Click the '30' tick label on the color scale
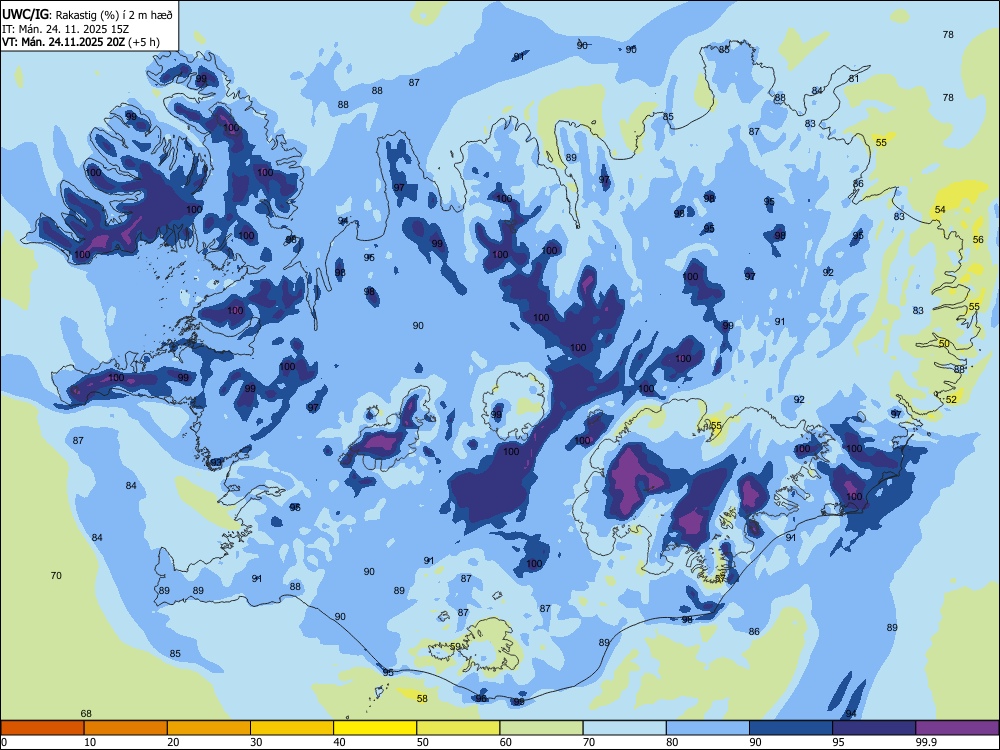Image resolution: width=1000 pixels, height=750 pixels. click(256, 742)
